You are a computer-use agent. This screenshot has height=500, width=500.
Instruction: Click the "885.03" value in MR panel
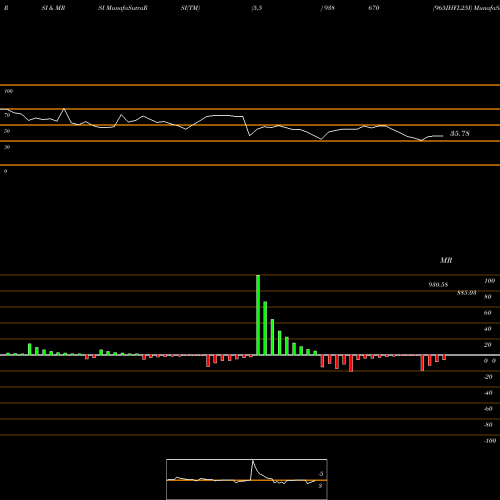click(466, 293)
